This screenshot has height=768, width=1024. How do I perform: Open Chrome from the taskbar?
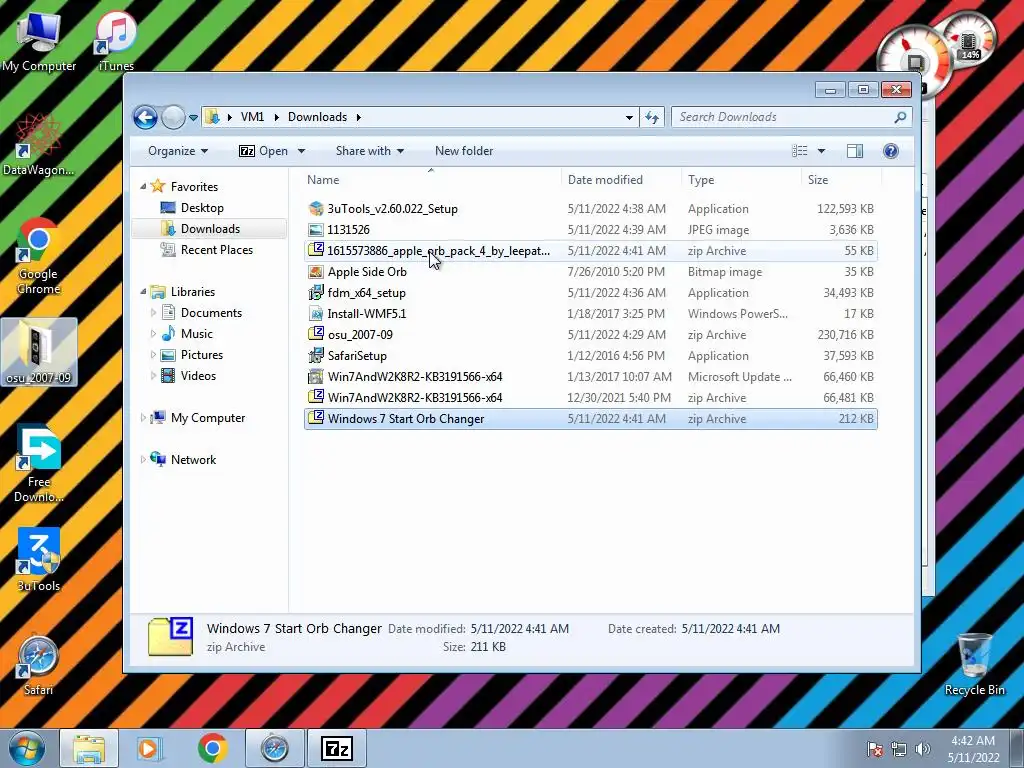(212, 748)
